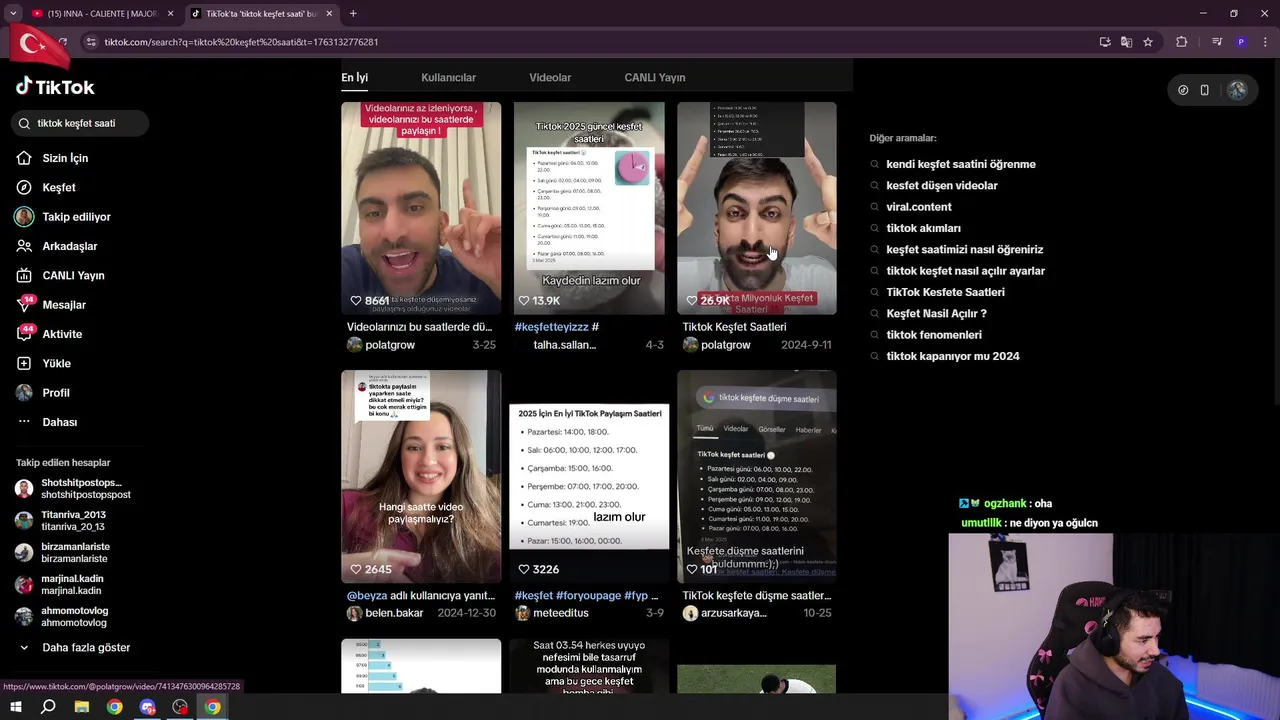The width and height of the screenshot is (1280, 720).
Task: Click the viral.content search suggestion
Action: pos(919,207)
